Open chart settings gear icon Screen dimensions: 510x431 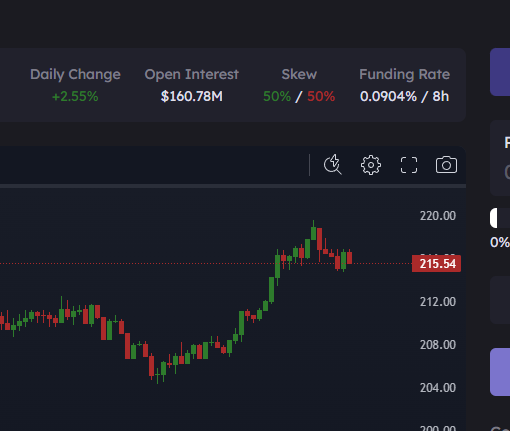tap(371, 165)
